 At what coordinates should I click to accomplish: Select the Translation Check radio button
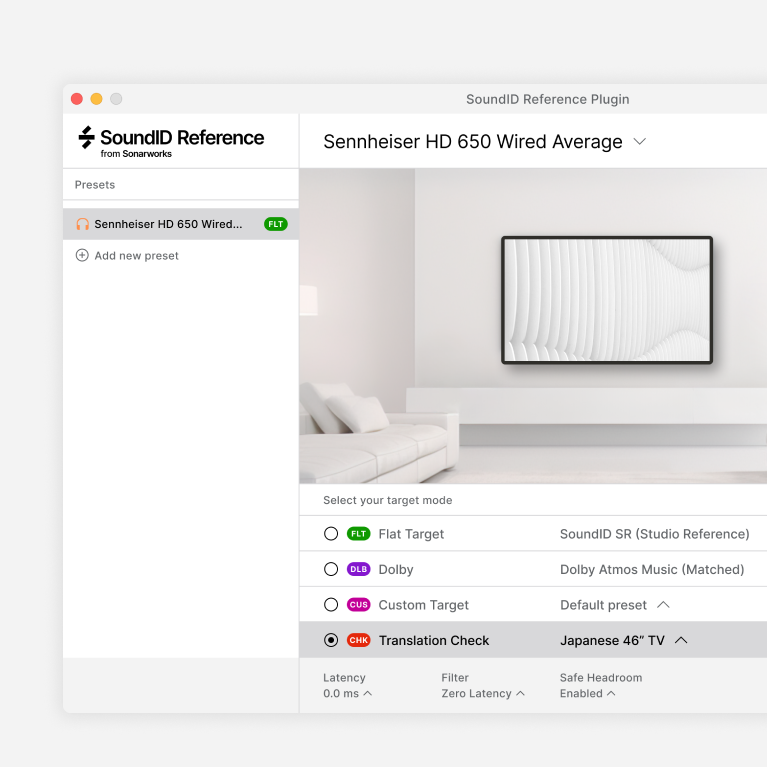point(331,640)
